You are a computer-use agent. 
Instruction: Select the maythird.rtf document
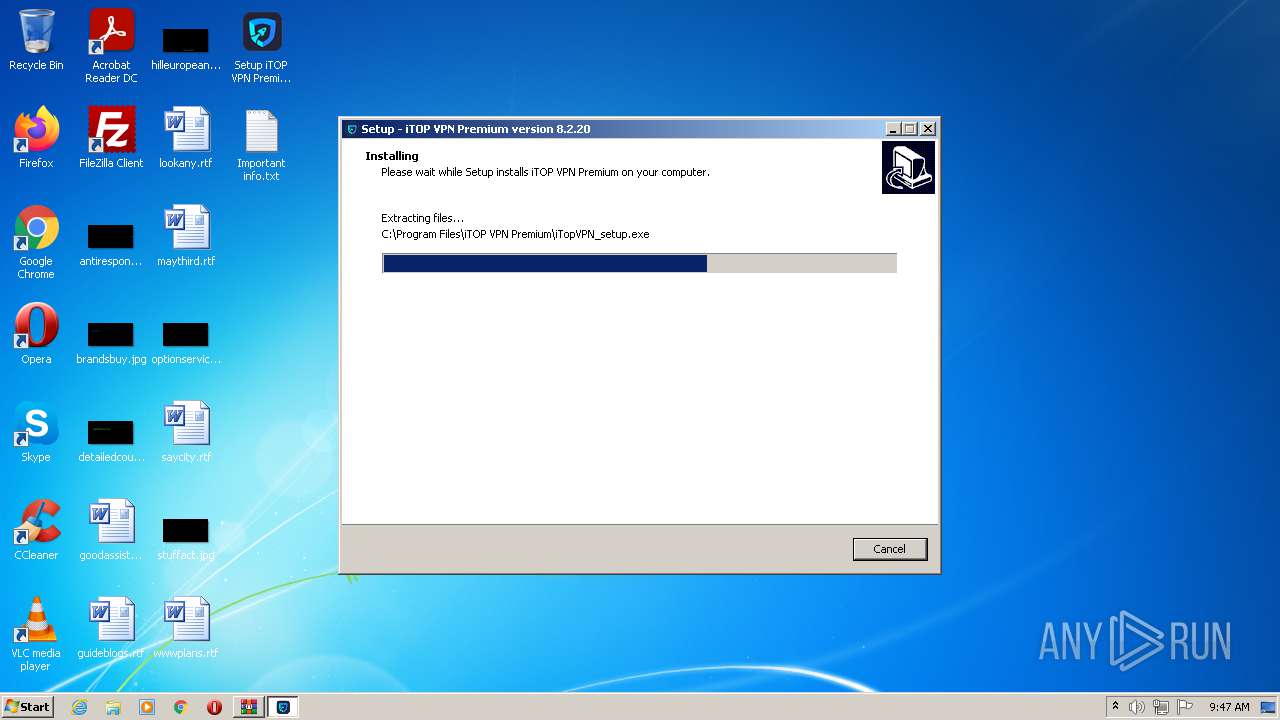click(186, 236)
